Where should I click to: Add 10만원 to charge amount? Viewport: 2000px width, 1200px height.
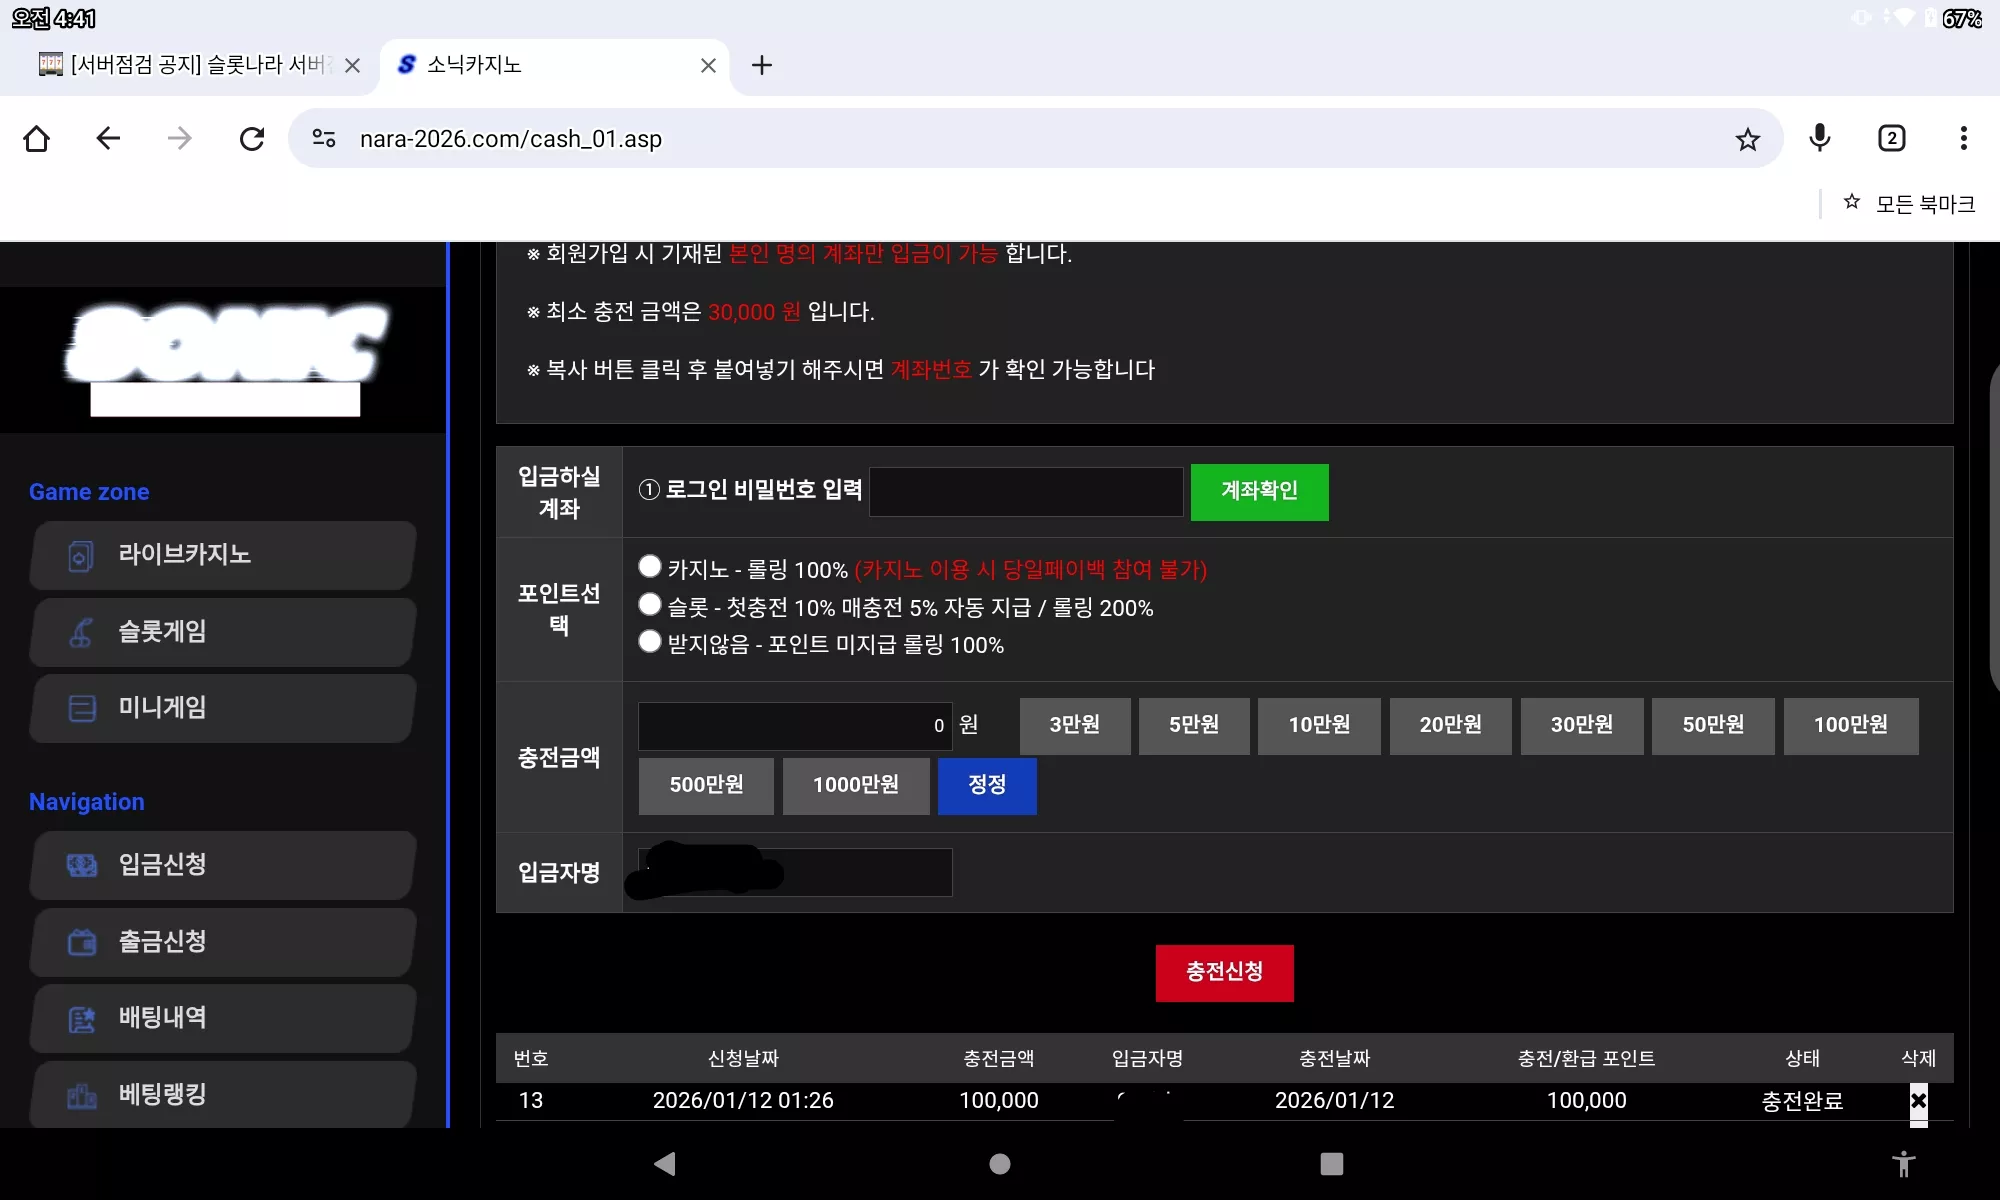tap(1319, 725)
